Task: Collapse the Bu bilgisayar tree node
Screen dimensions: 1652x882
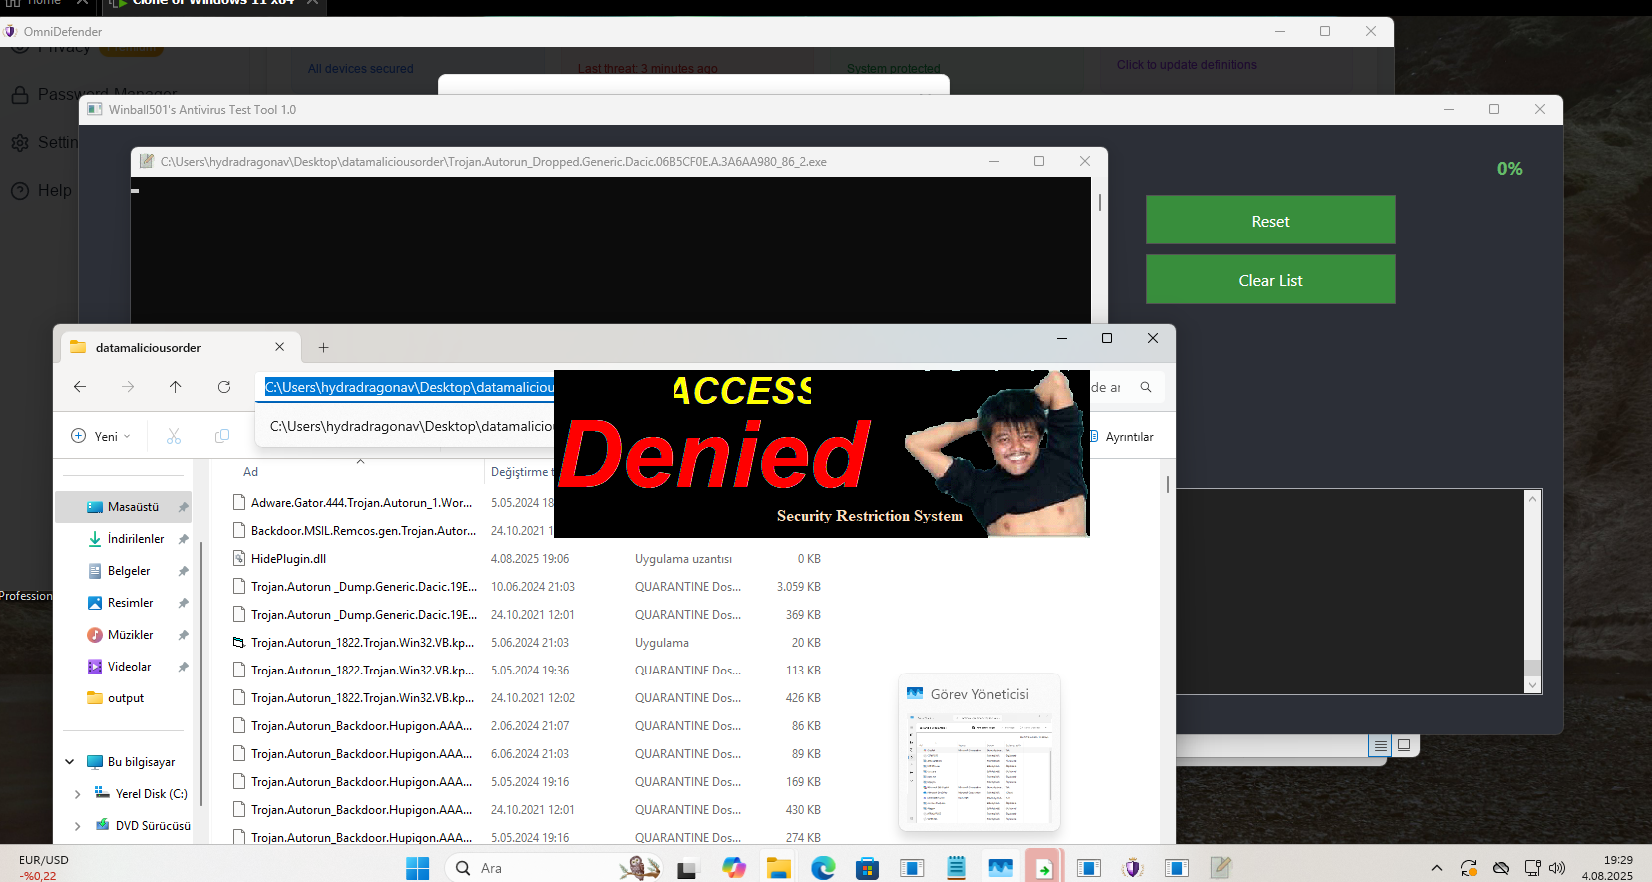Action: (70, 762)
